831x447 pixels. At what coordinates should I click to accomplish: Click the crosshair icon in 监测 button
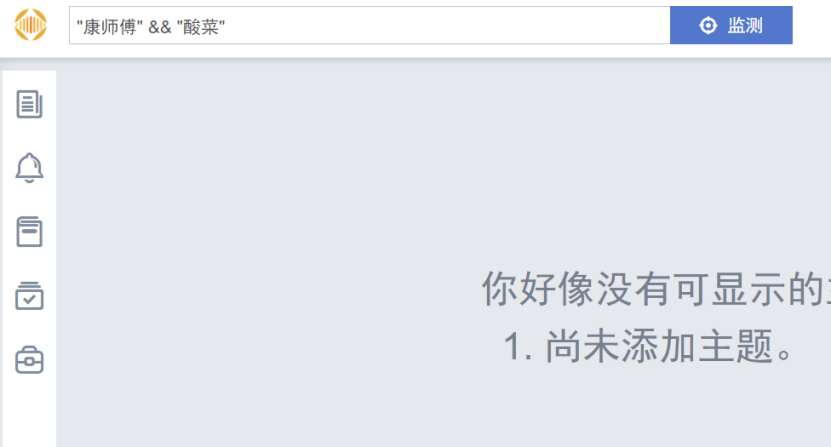tap(708, 25)
